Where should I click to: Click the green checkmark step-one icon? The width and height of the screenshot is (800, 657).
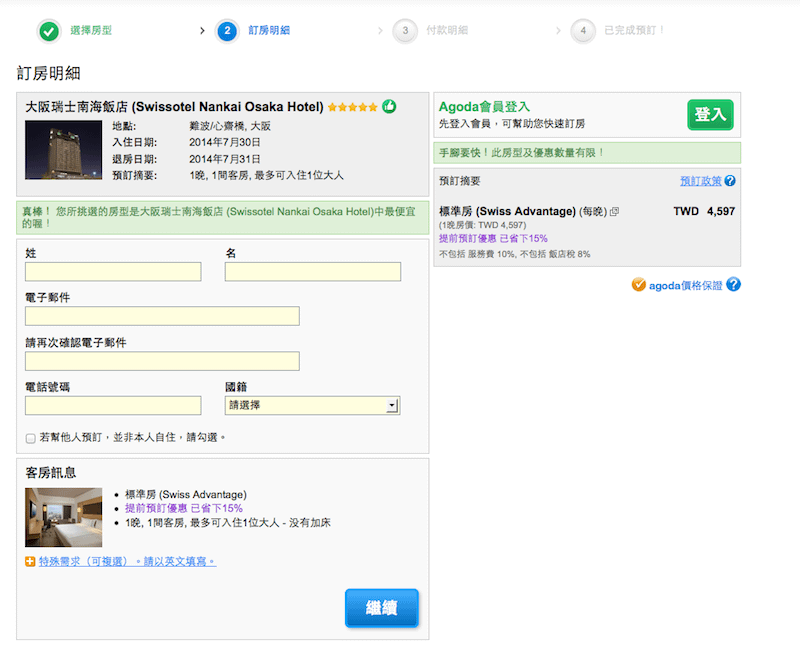(49, 31)
